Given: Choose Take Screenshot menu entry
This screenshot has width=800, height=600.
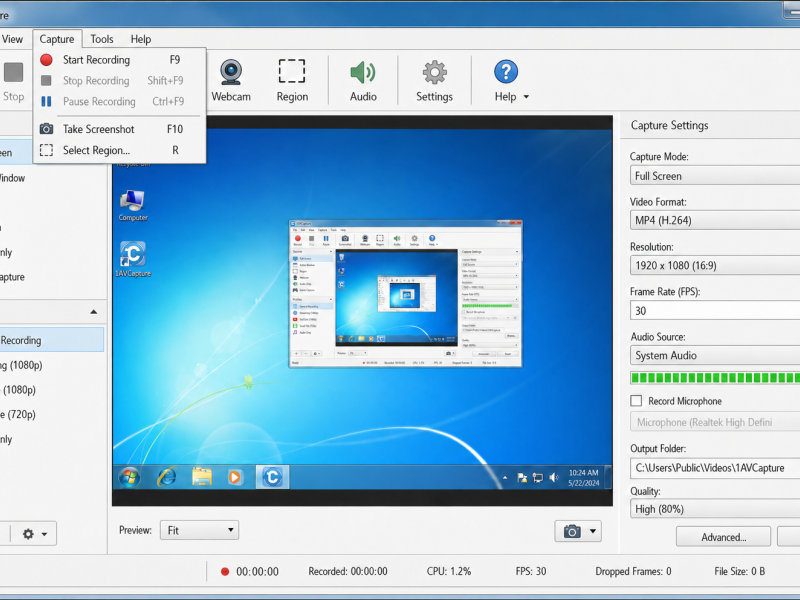Looking at the screenshot, I should pyautogui.click(x=119, y=129).
